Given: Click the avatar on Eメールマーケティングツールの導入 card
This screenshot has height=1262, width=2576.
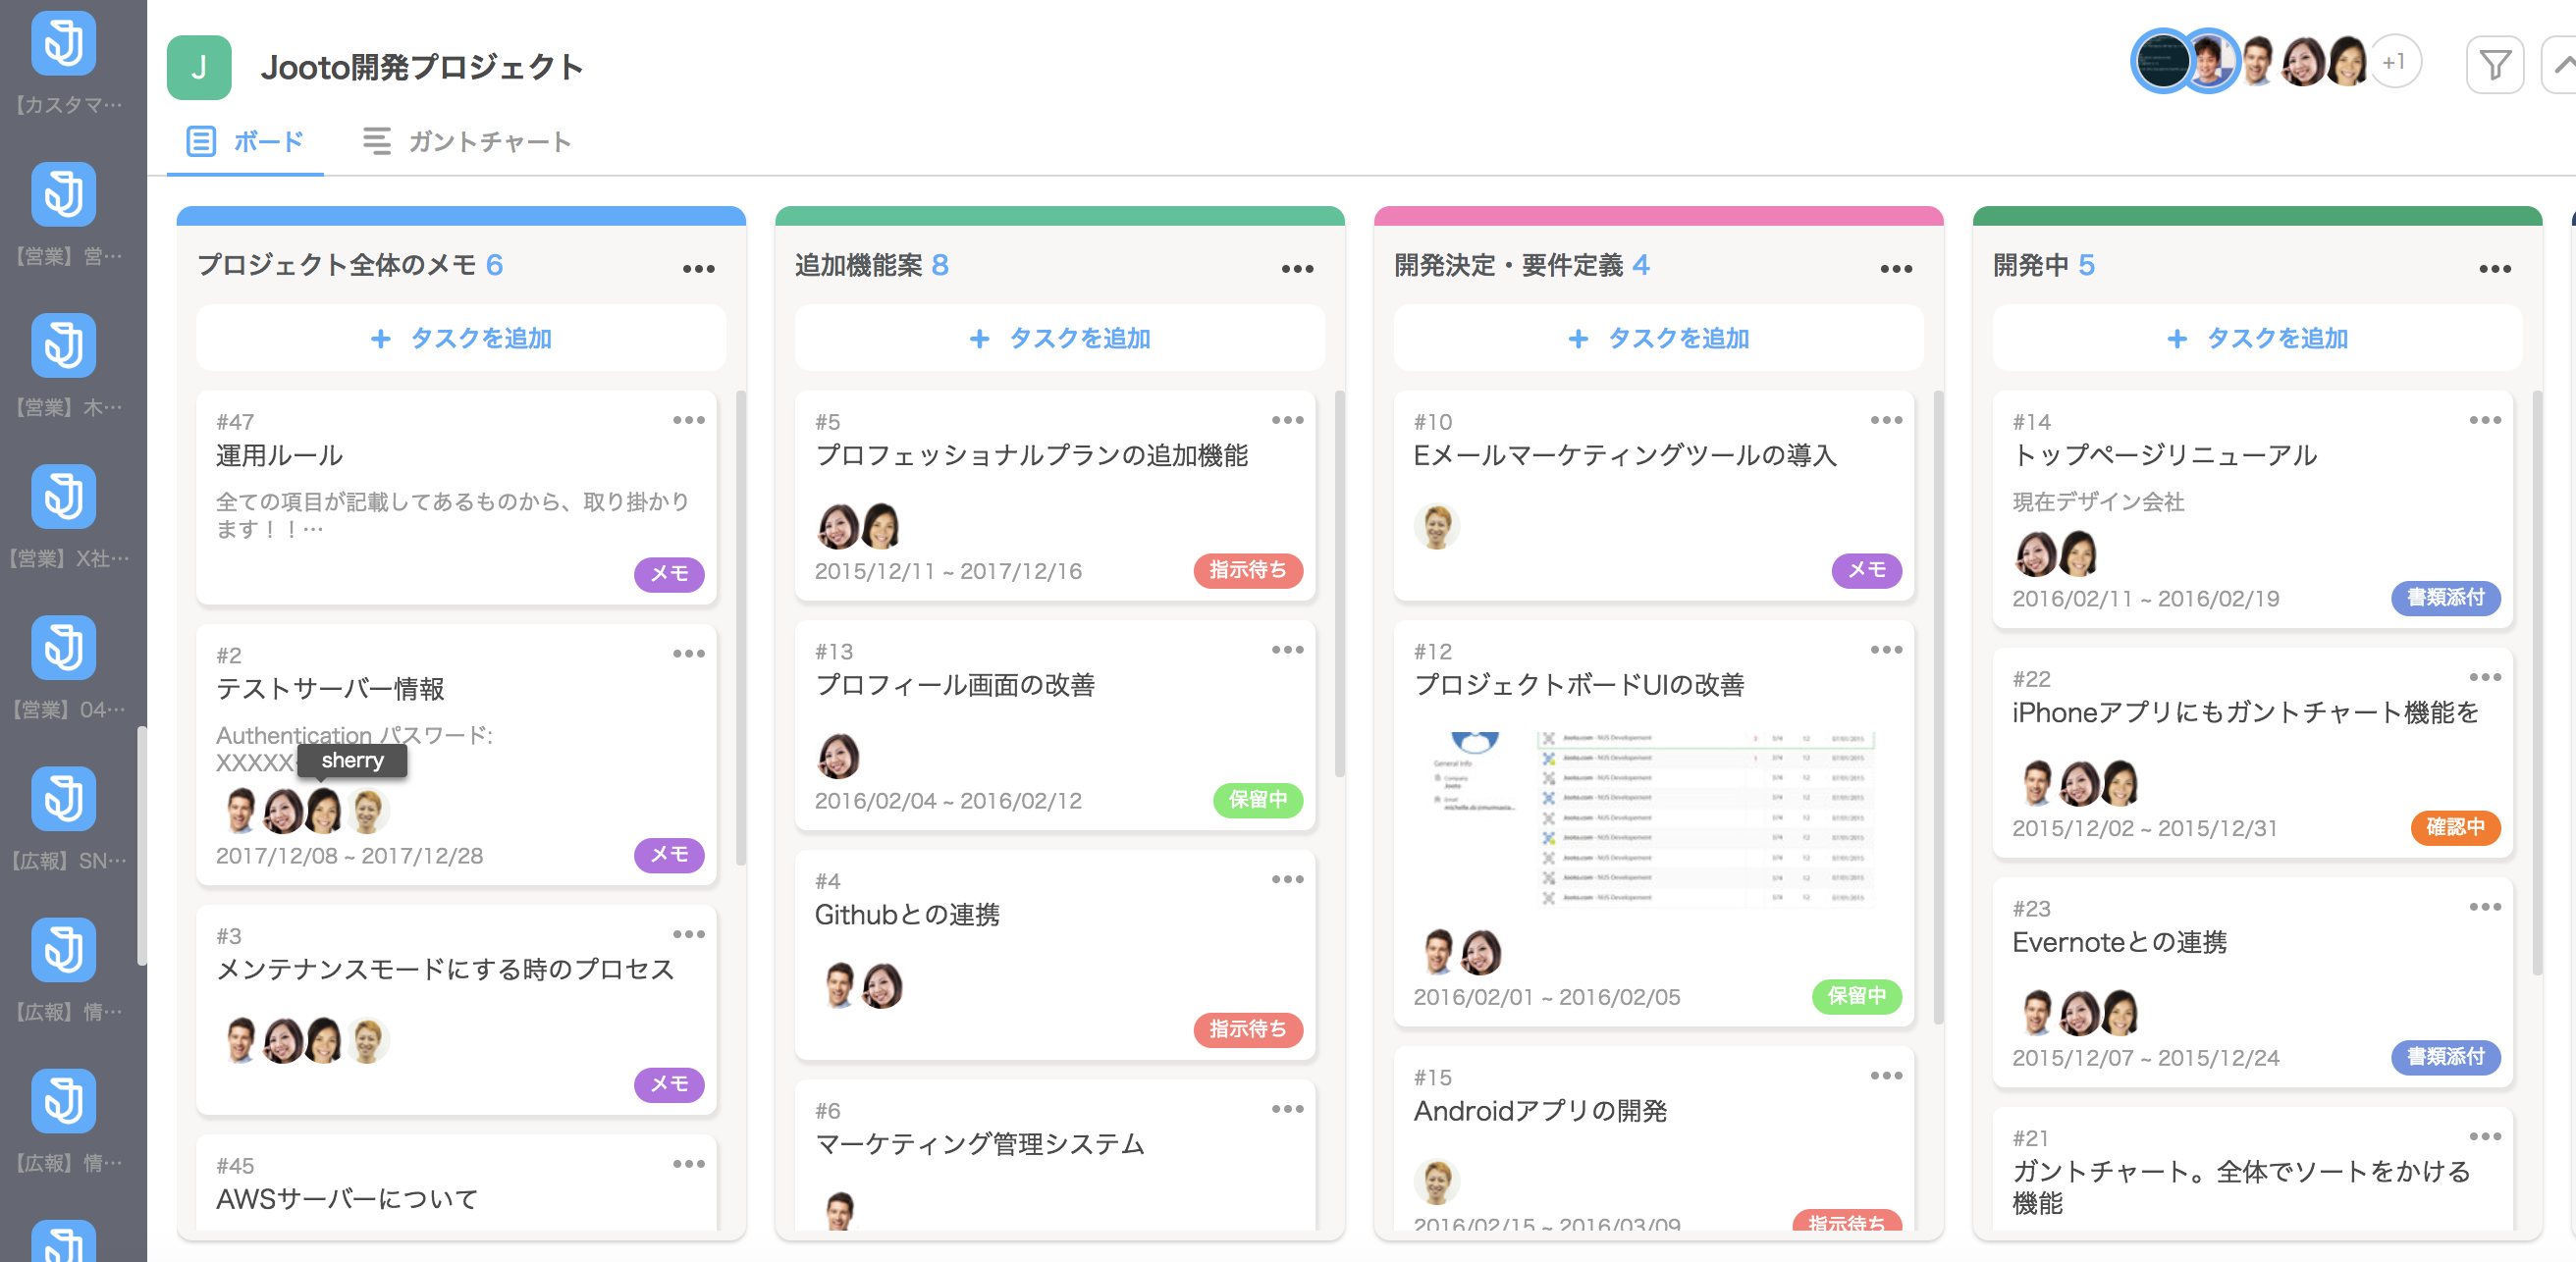Looking at the screenshot, I should 1437,526.
